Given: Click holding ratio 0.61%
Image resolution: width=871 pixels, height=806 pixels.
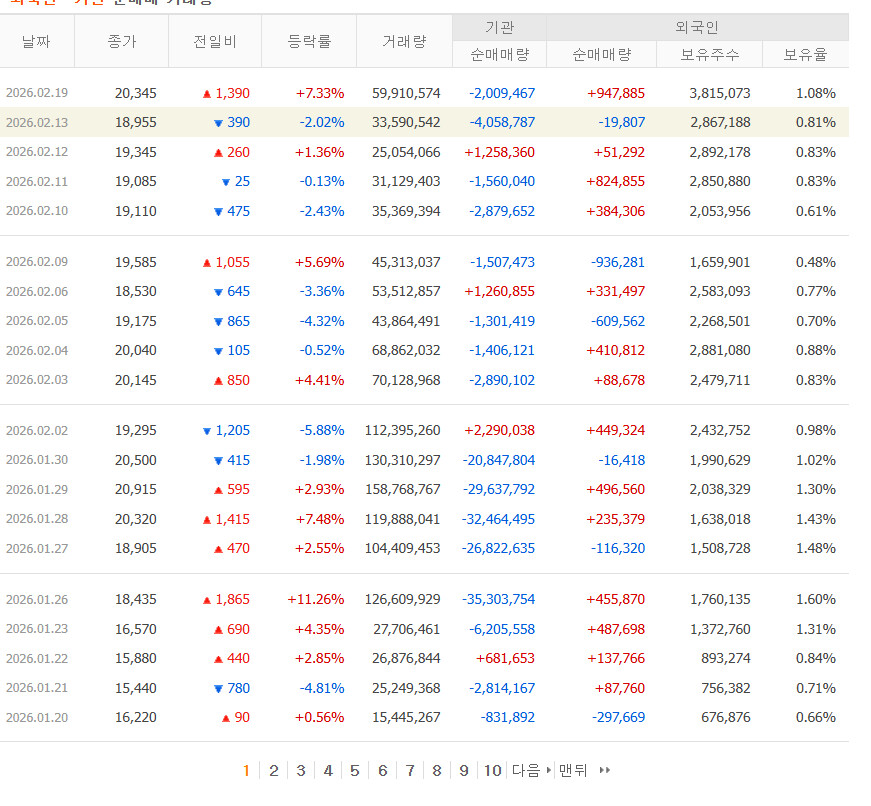Looking at the screenshot, I should (x=815, y=211).
